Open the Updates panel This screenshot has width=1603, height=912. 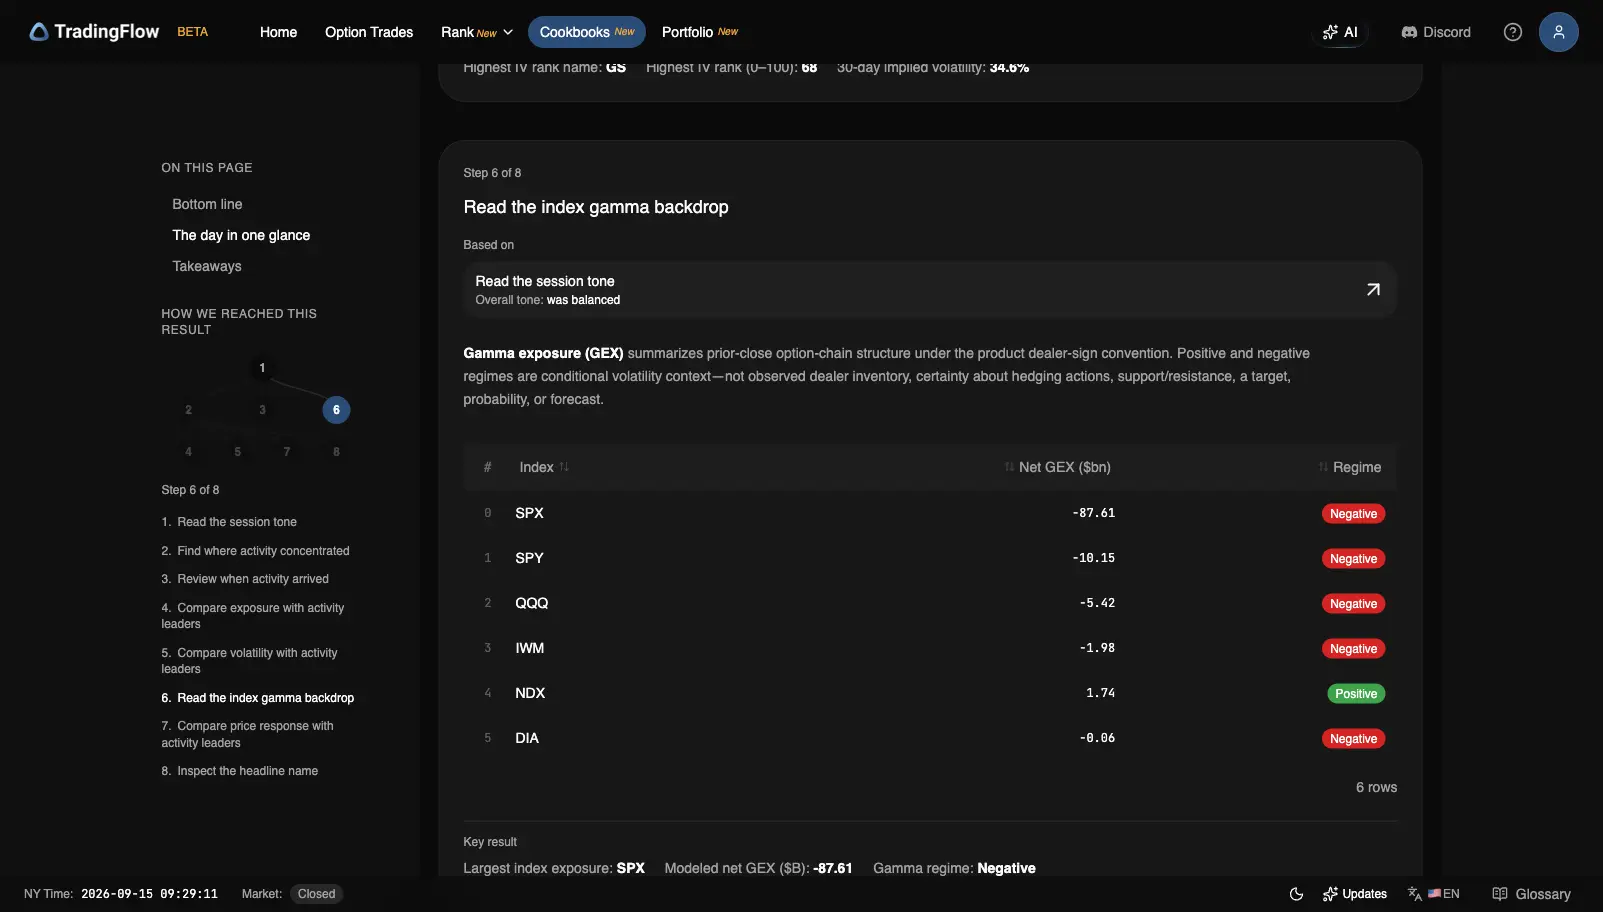tap(1355, 894)
